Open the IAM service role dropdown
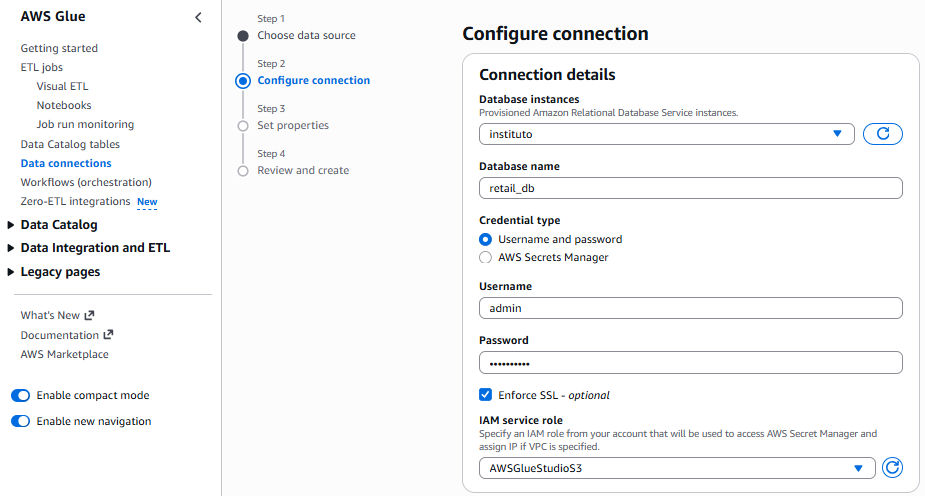 coord(677,468)
